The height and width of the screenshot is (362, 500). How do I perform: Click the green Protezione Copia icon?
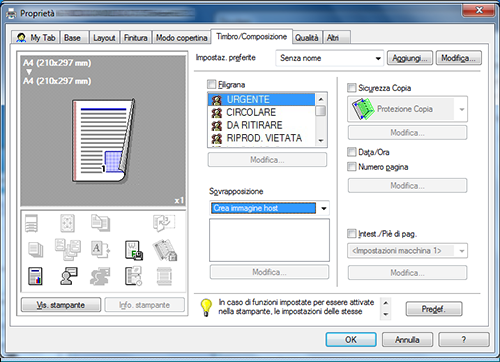(x=362, y=109)
